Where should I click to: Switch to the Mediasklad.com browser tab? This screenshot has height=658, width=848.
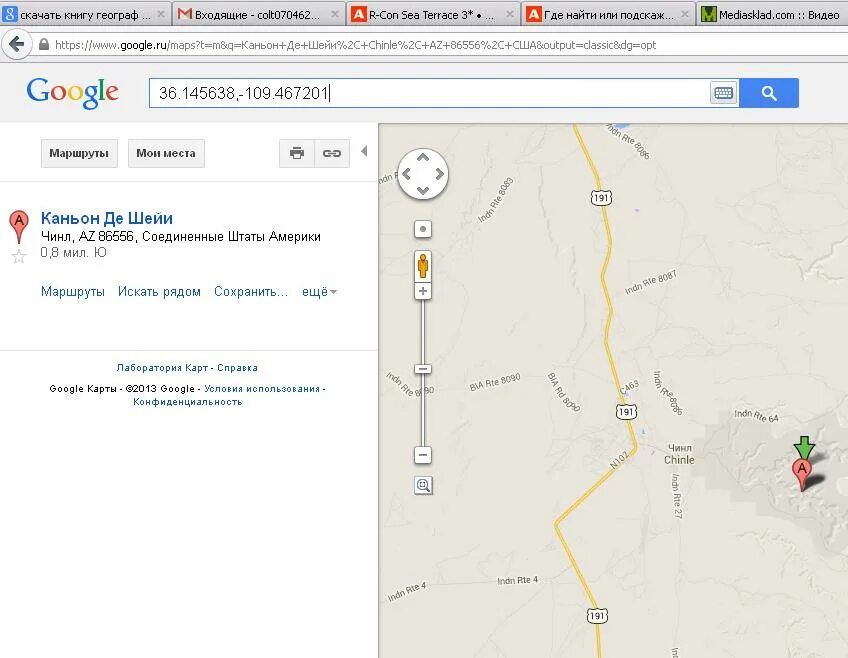772,15
